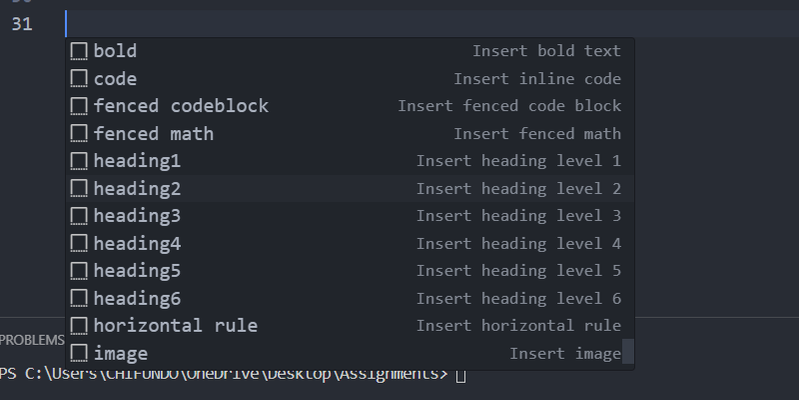Image resolution: width=799 pixels, height=400 pixels.
Task: Choose the inline code suggestion
Action: point(115,79)
